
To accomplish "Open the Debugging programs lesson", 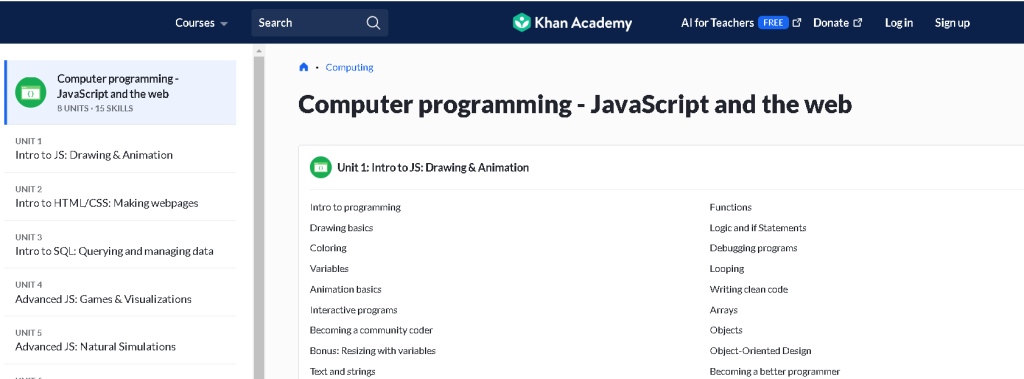I will click(753, 248).
